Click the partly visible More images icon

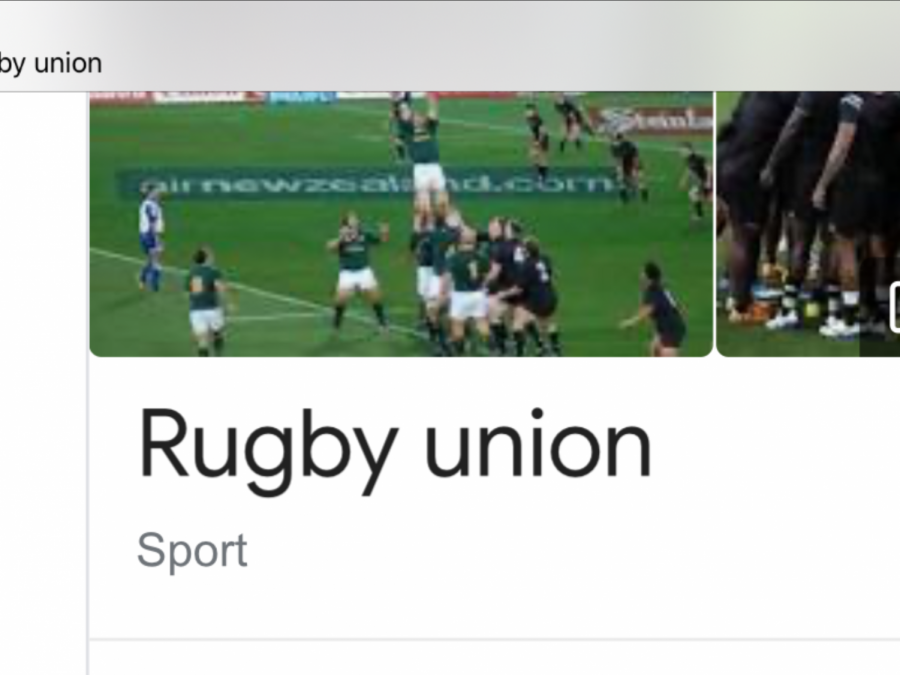point(895,307)
